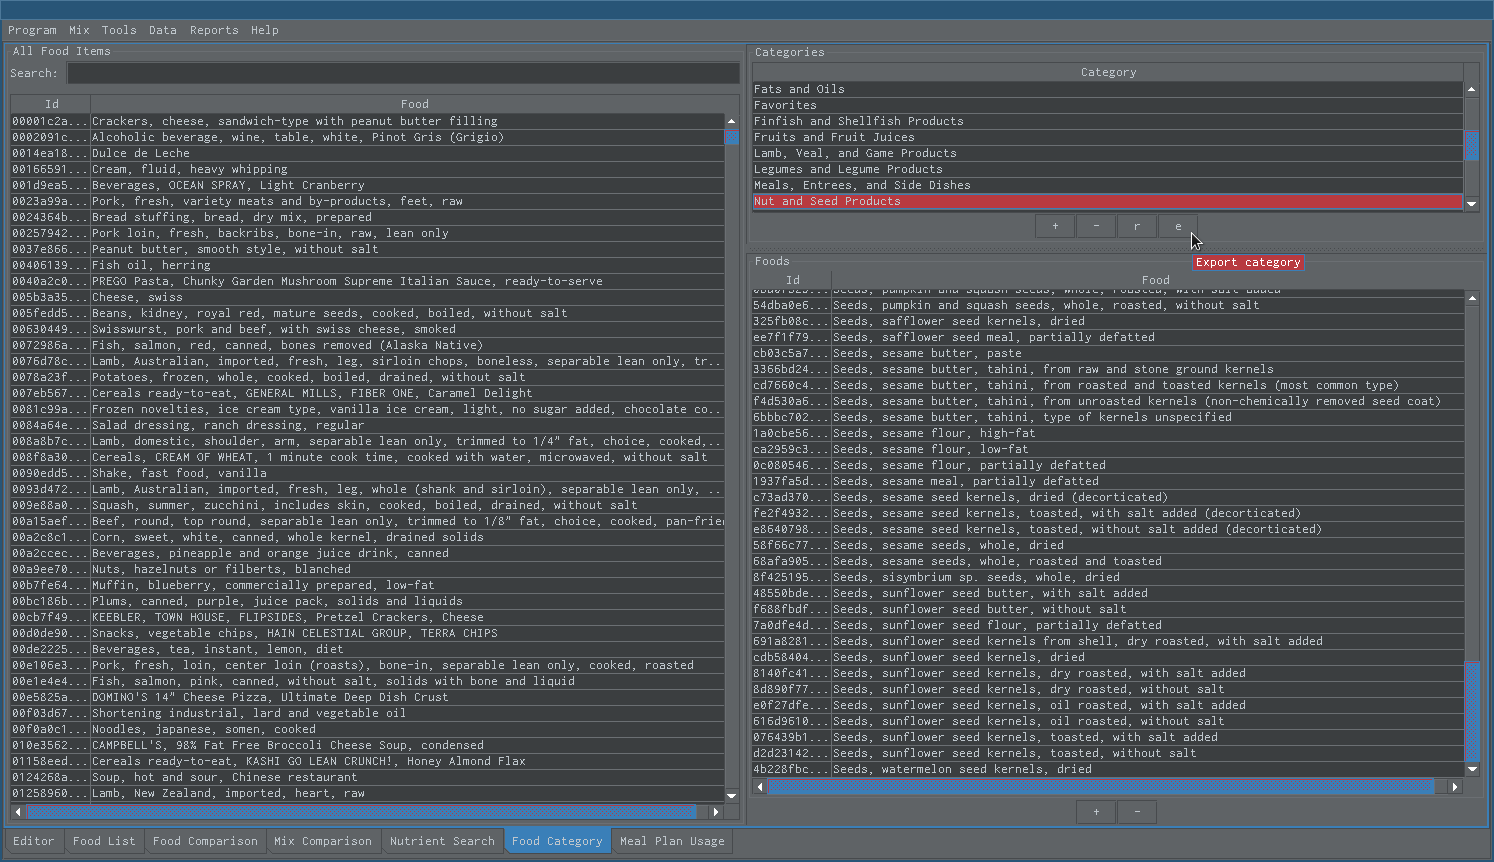Click the rename category 'r' button
The width and height of the screenshot is (1494, 862).
1137,226
